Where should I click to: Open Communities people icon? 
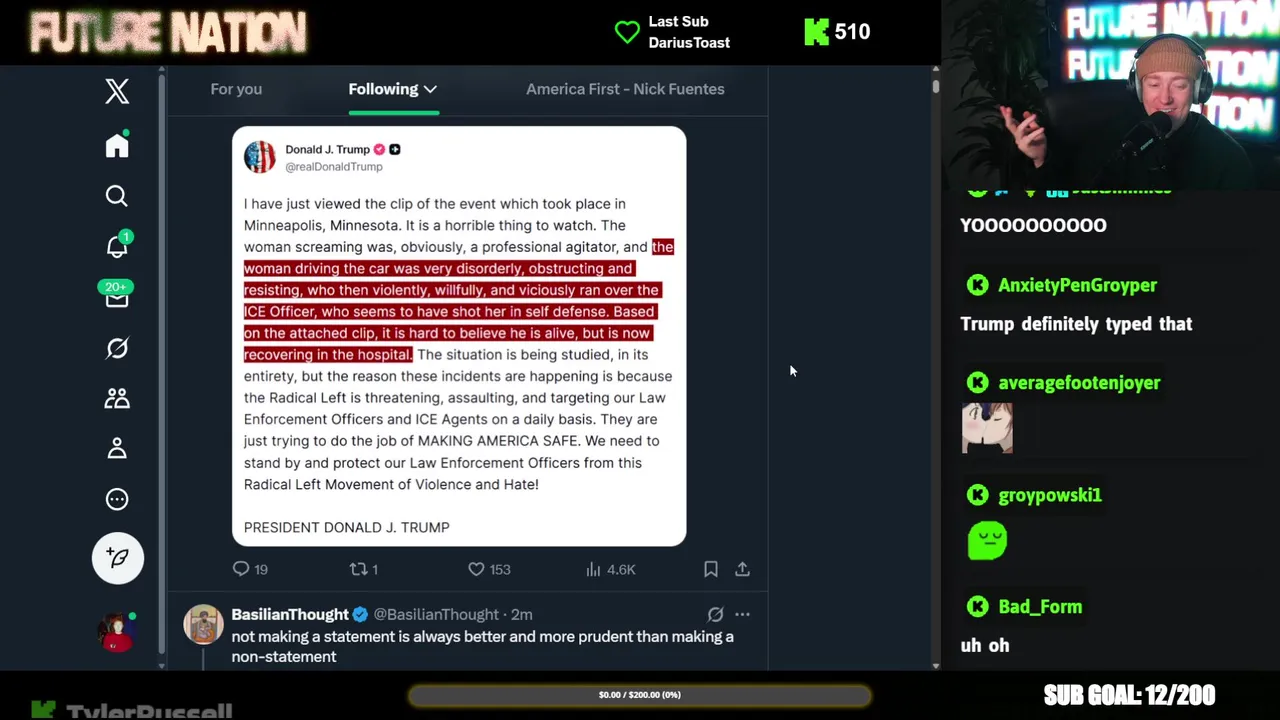[x=117, y=398]
